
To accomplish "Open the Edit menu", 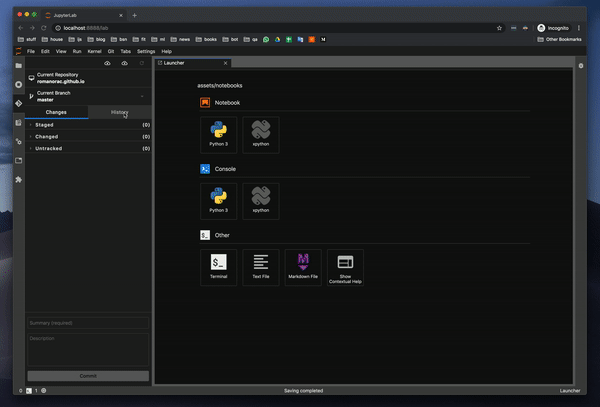I will click(45, 51).
